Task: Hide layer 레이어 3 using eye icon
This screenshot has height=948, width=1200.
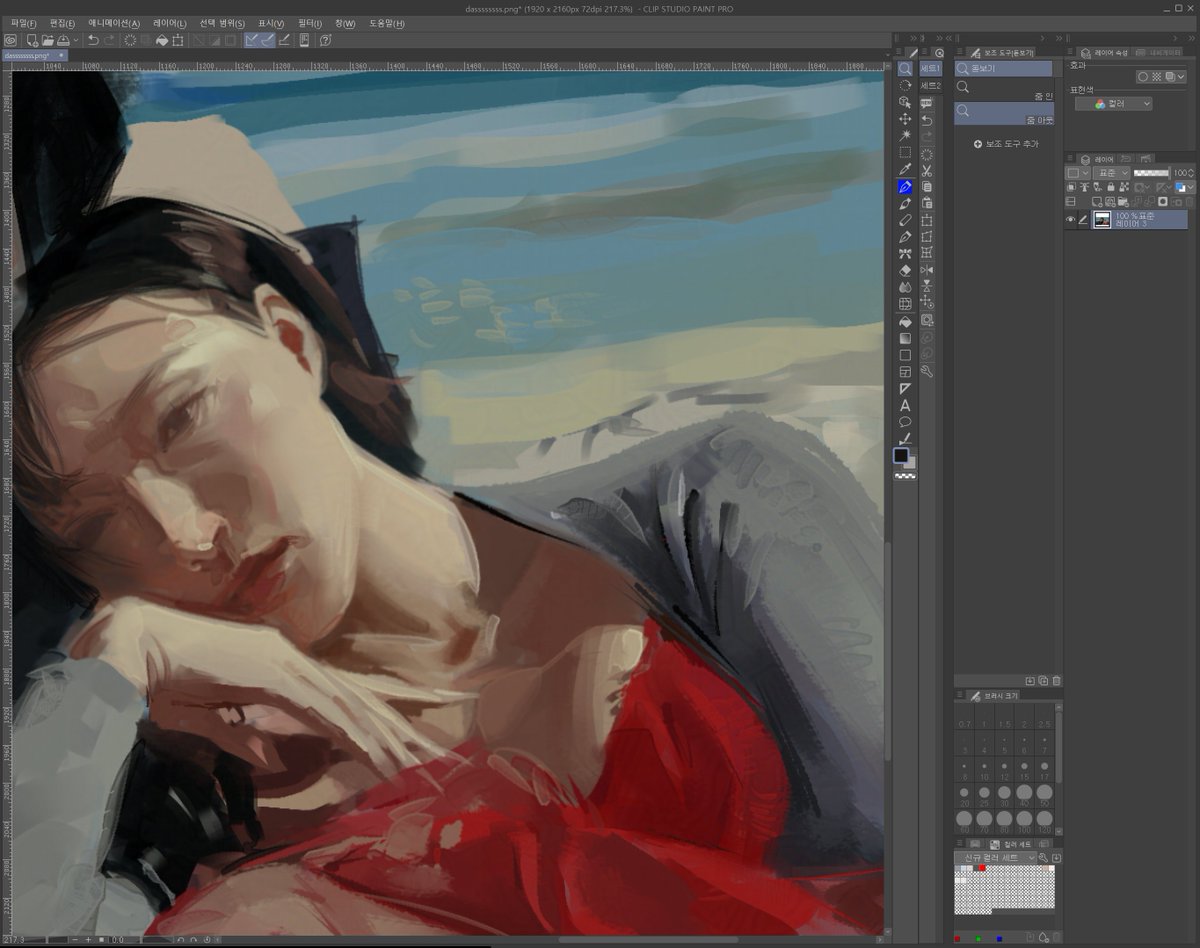Action: [x=1070, y=220]
